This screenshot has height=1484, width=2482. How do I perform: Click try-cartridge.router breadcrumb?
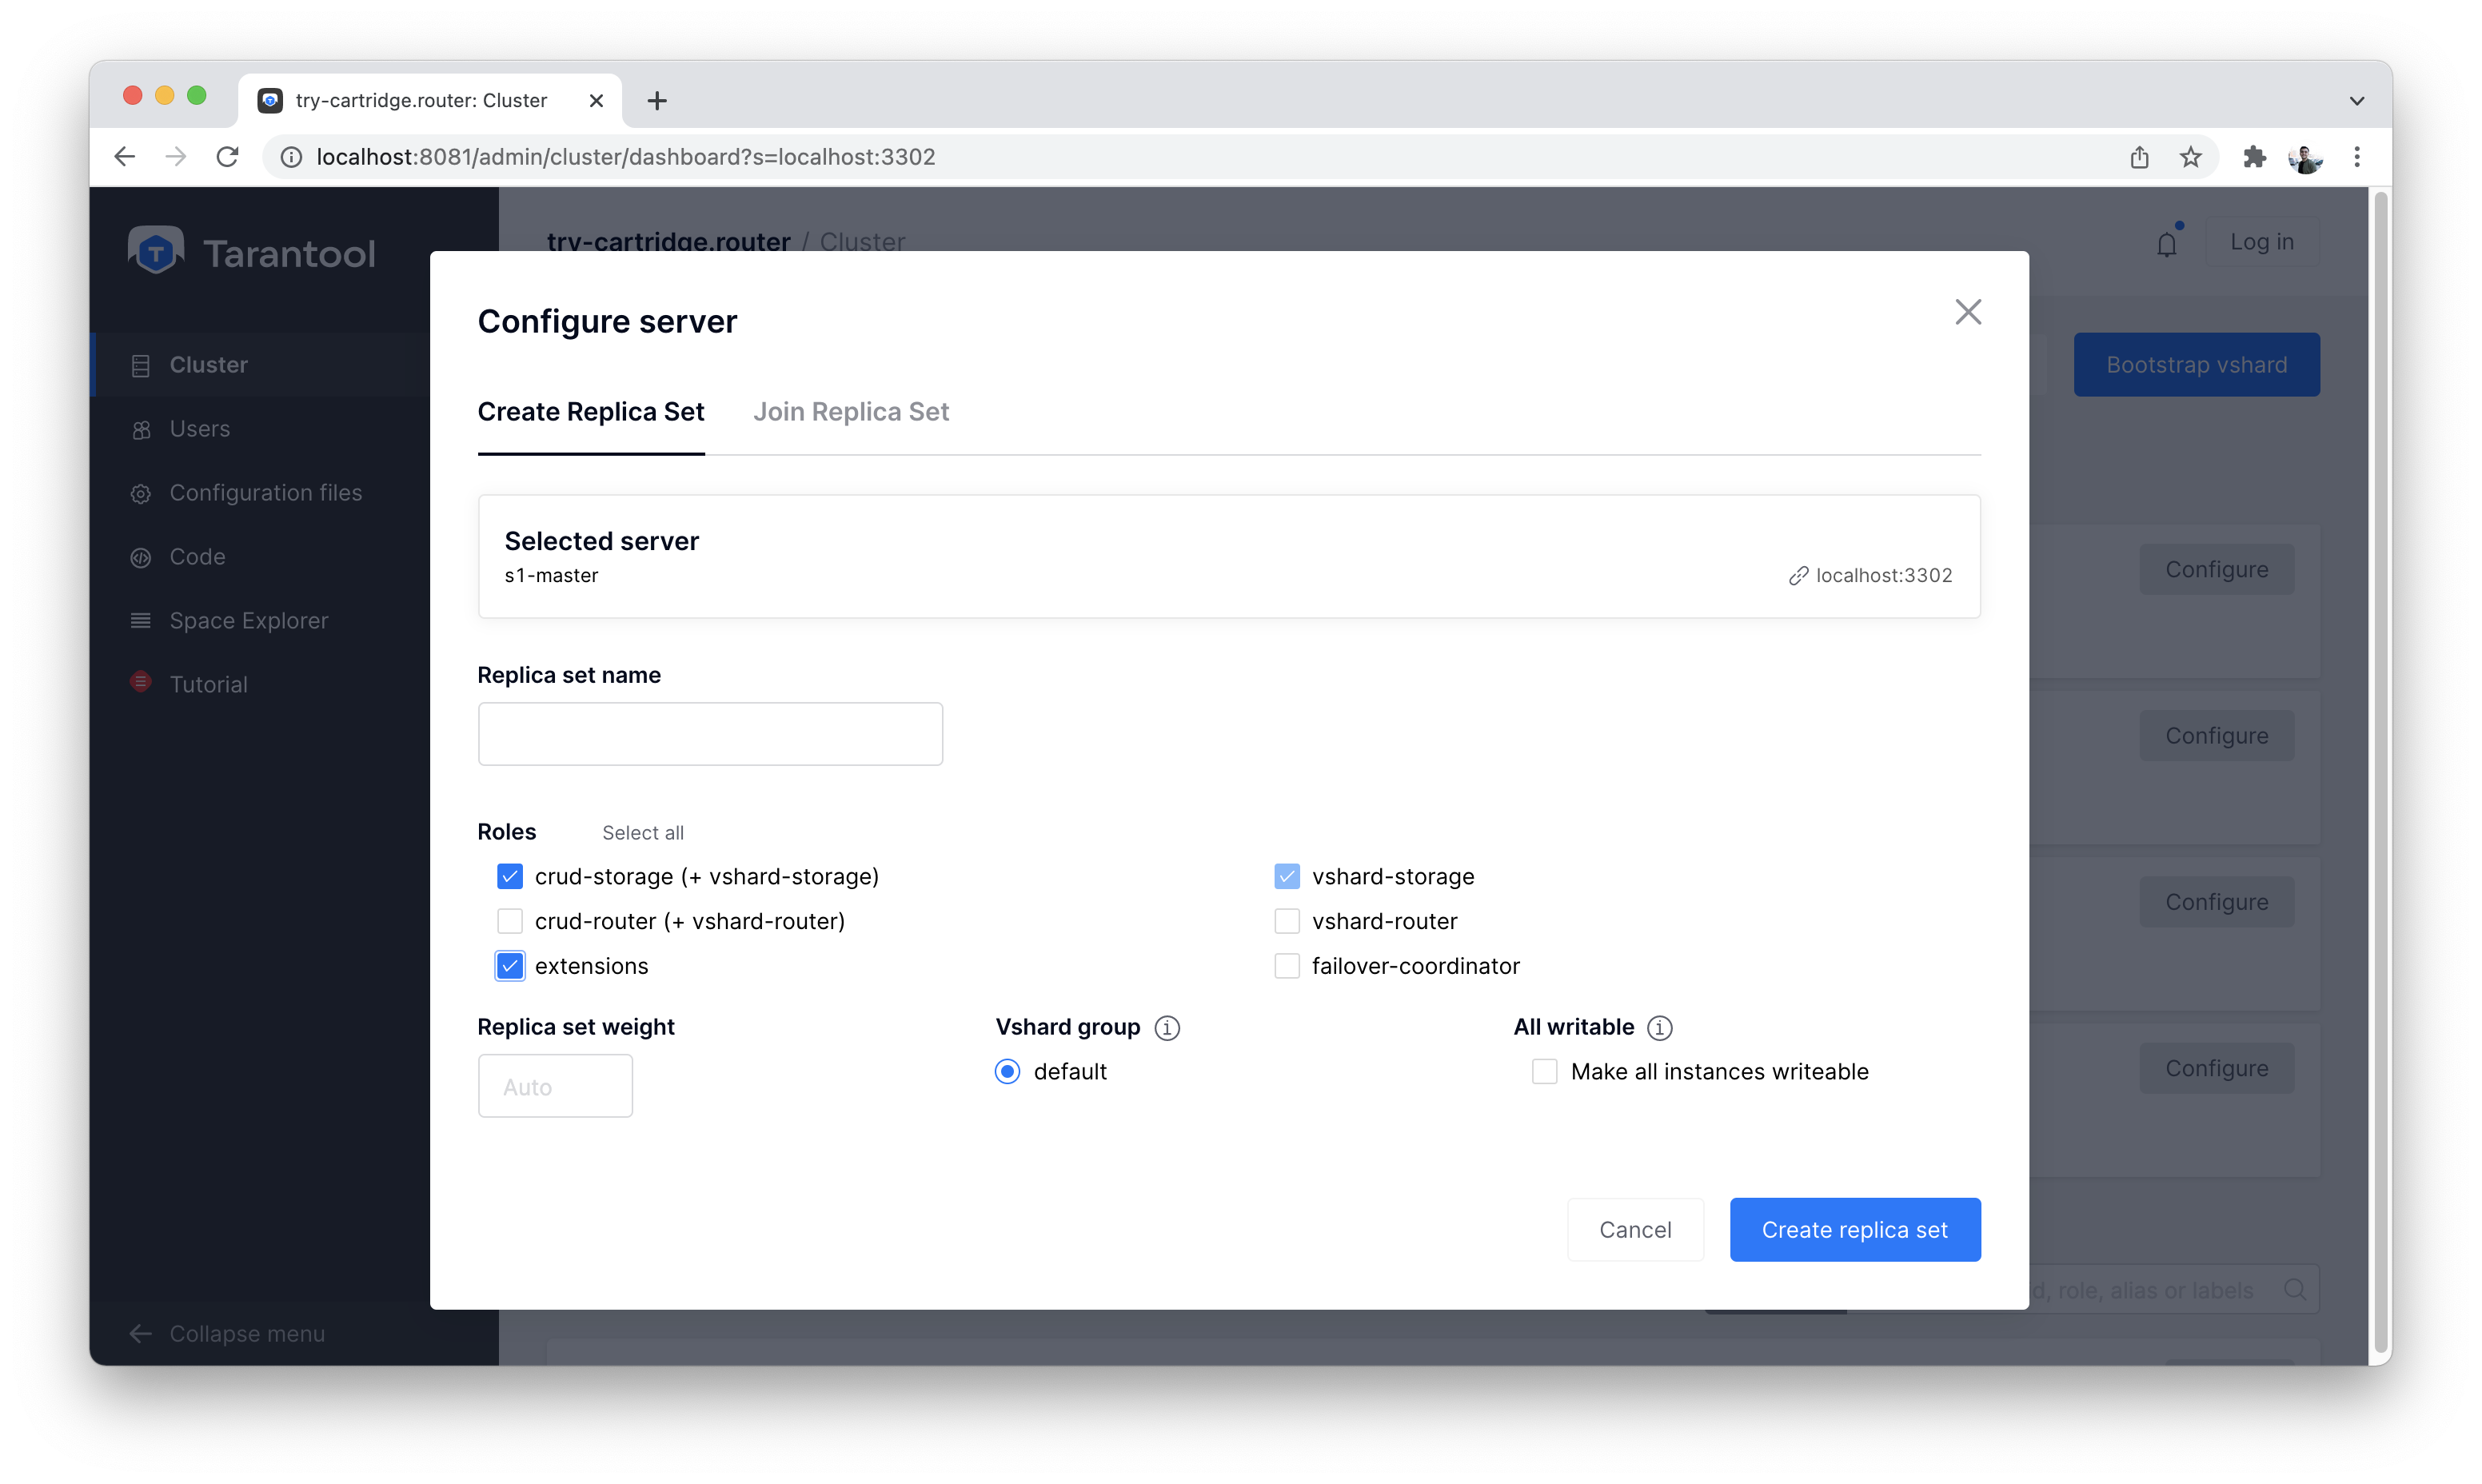(x=669, y=241)
